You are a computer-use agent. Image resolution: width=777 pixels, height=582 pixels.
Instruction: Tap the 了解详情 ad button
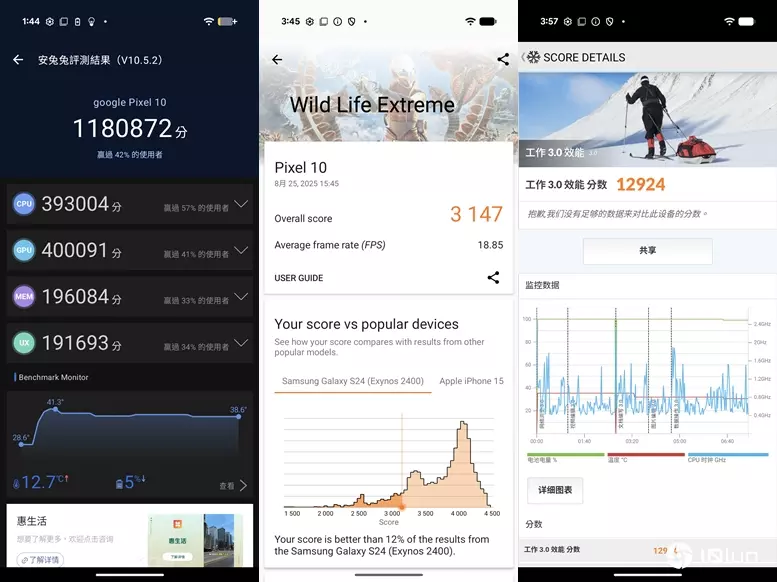(40, 560)
